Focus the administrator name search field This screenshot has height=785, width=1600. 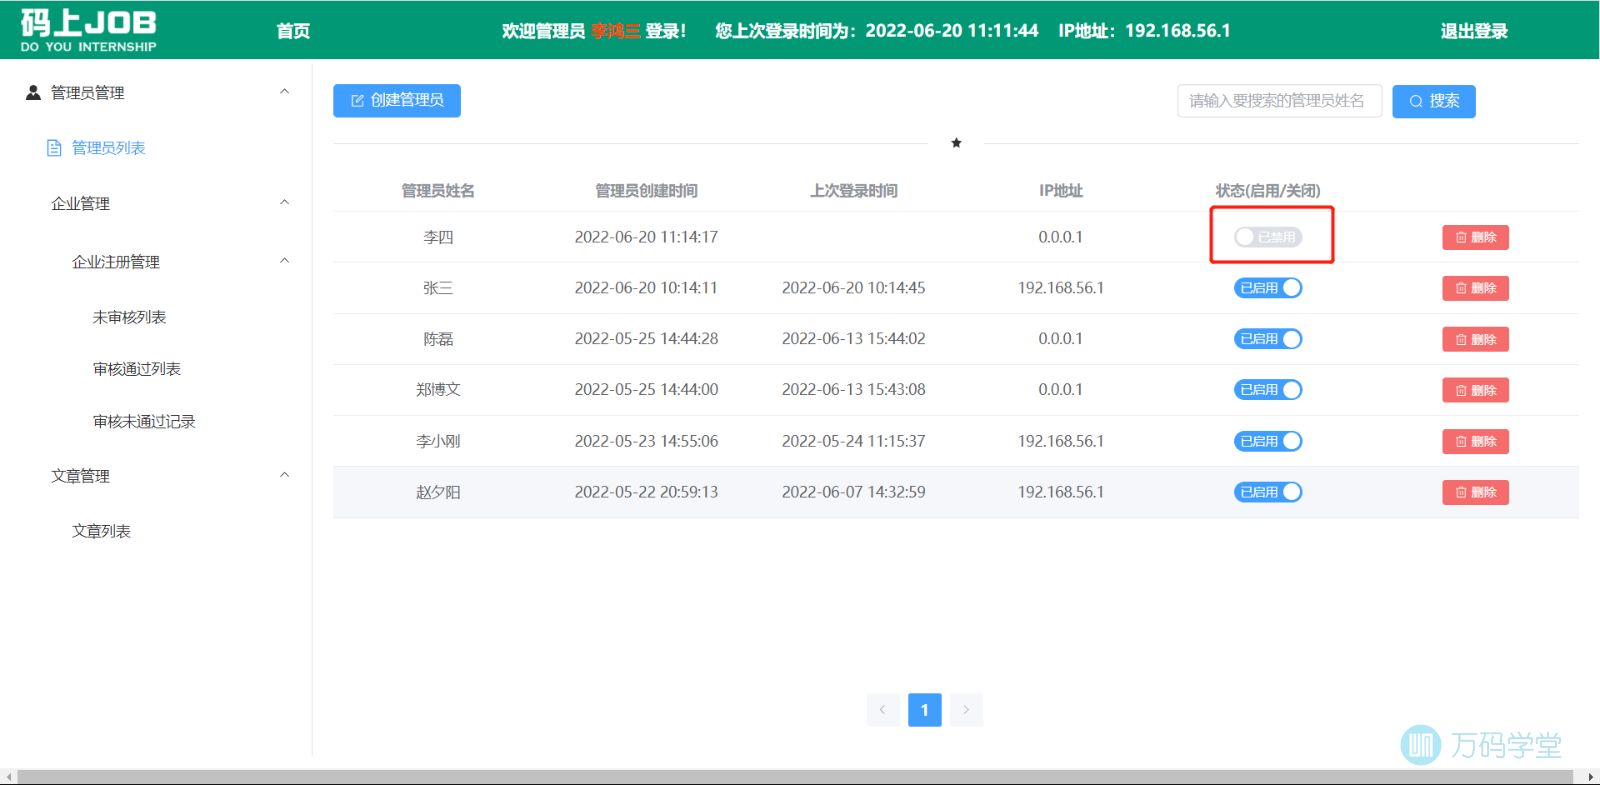(1279, 101)
